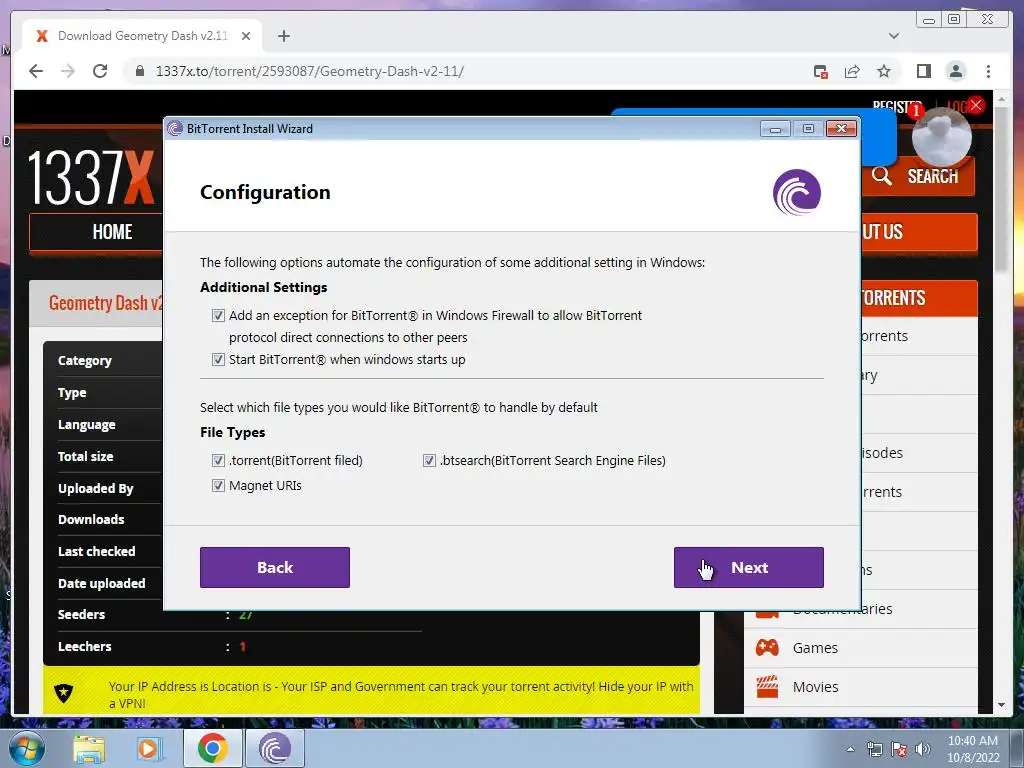This screenshot has height=768, width=1024.
Task: Click network tray icon
Action: [874, 749]
